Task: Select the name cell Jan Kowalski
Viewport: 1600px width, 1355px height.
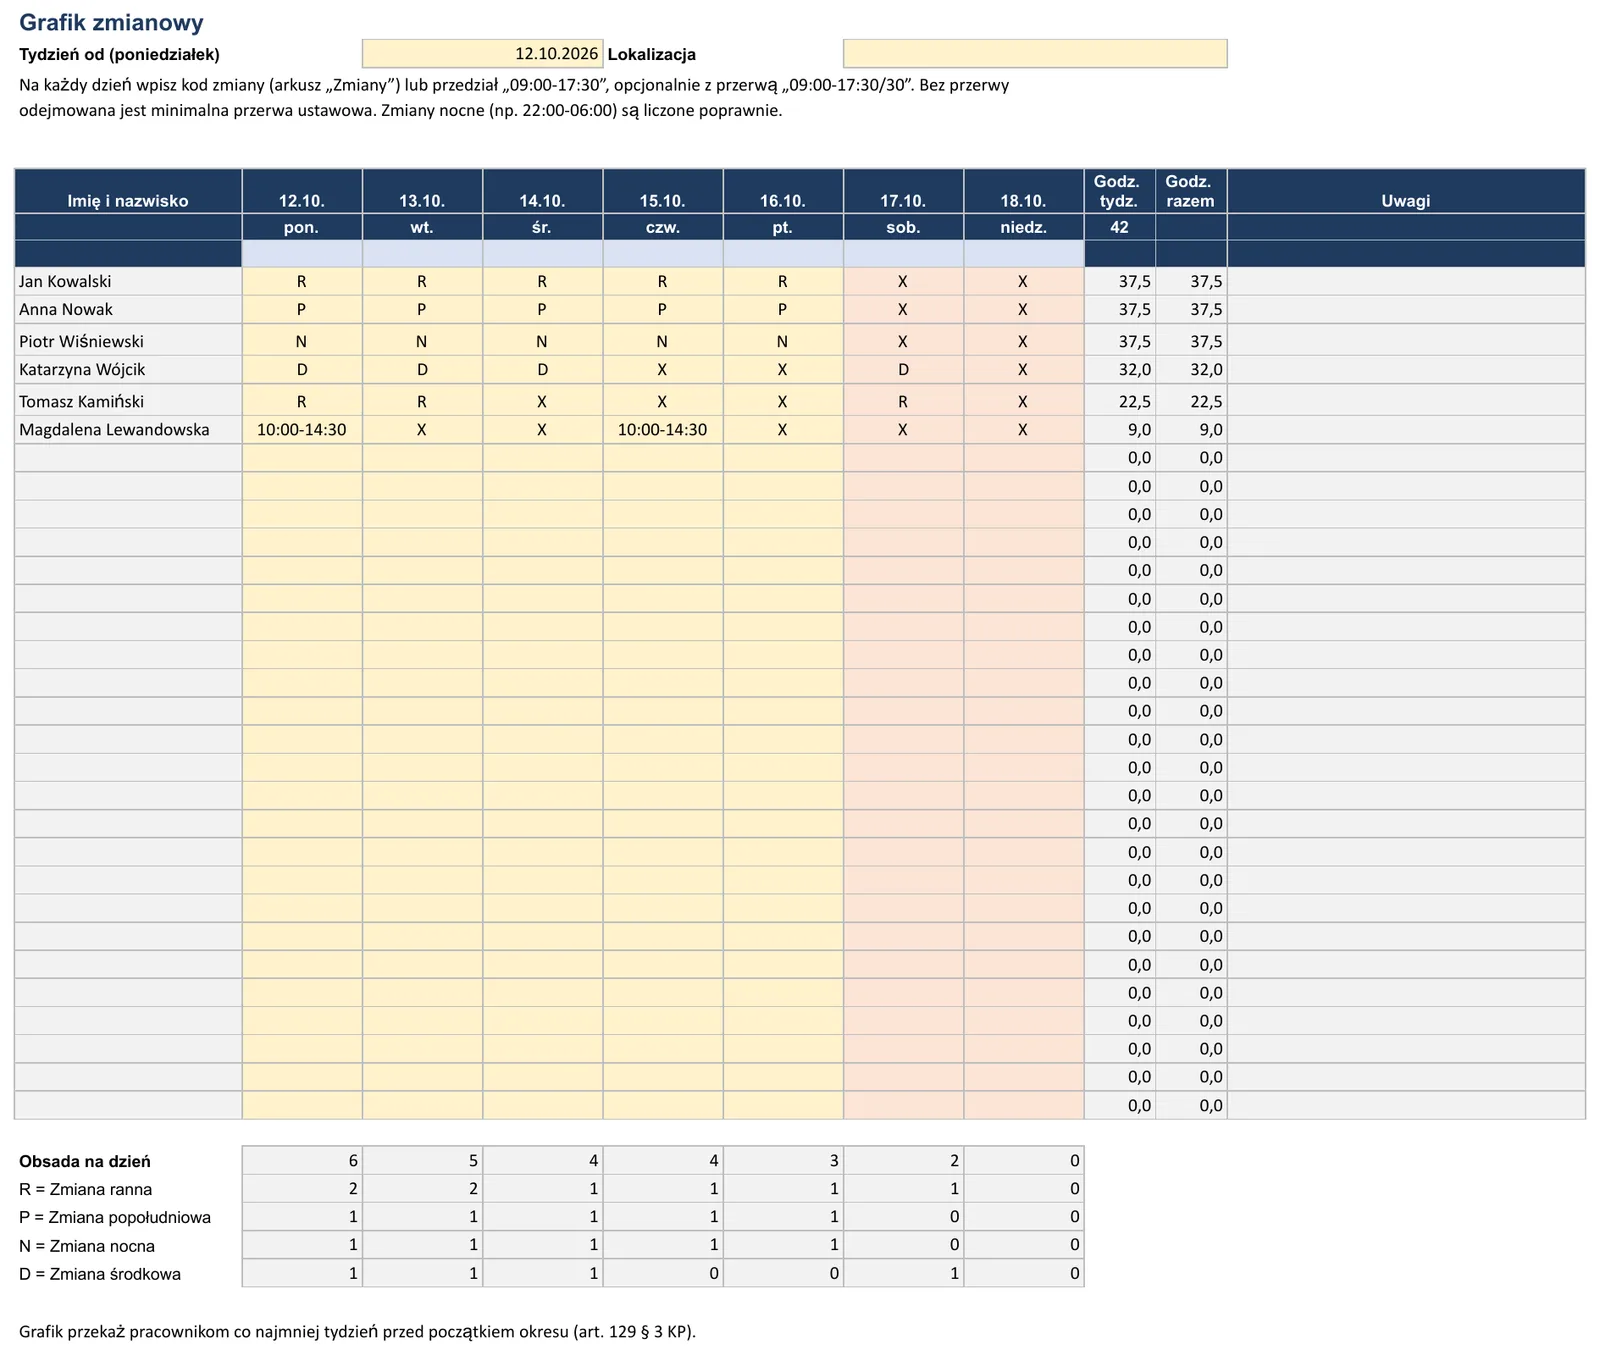Action: 128,282
